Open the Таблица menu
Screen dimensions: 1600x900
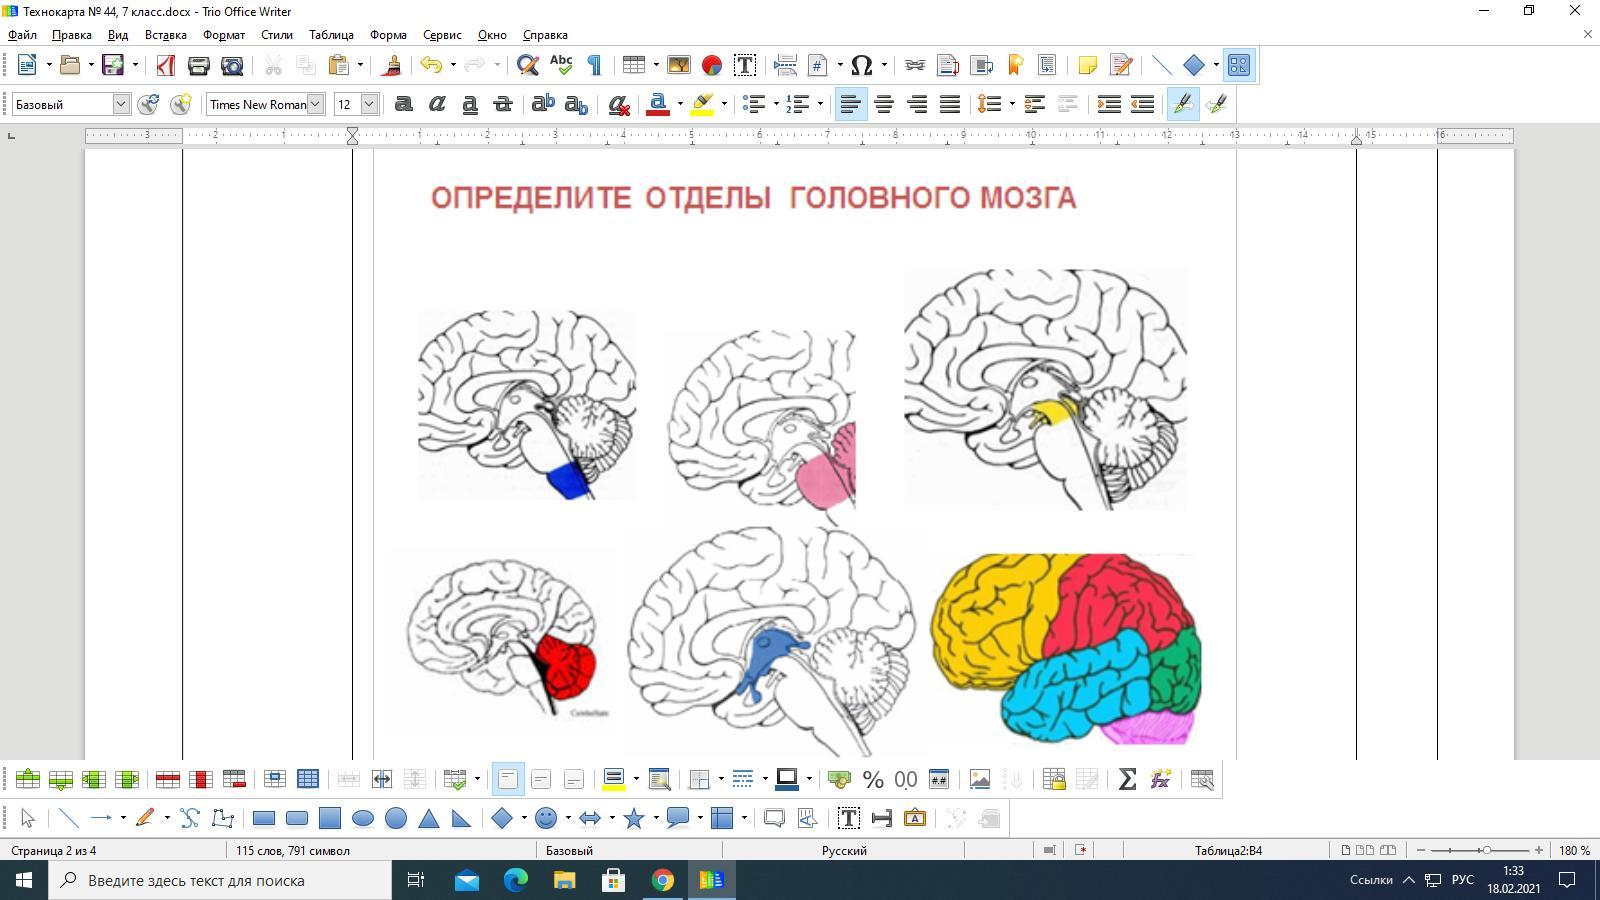click(x=331, y=35)
